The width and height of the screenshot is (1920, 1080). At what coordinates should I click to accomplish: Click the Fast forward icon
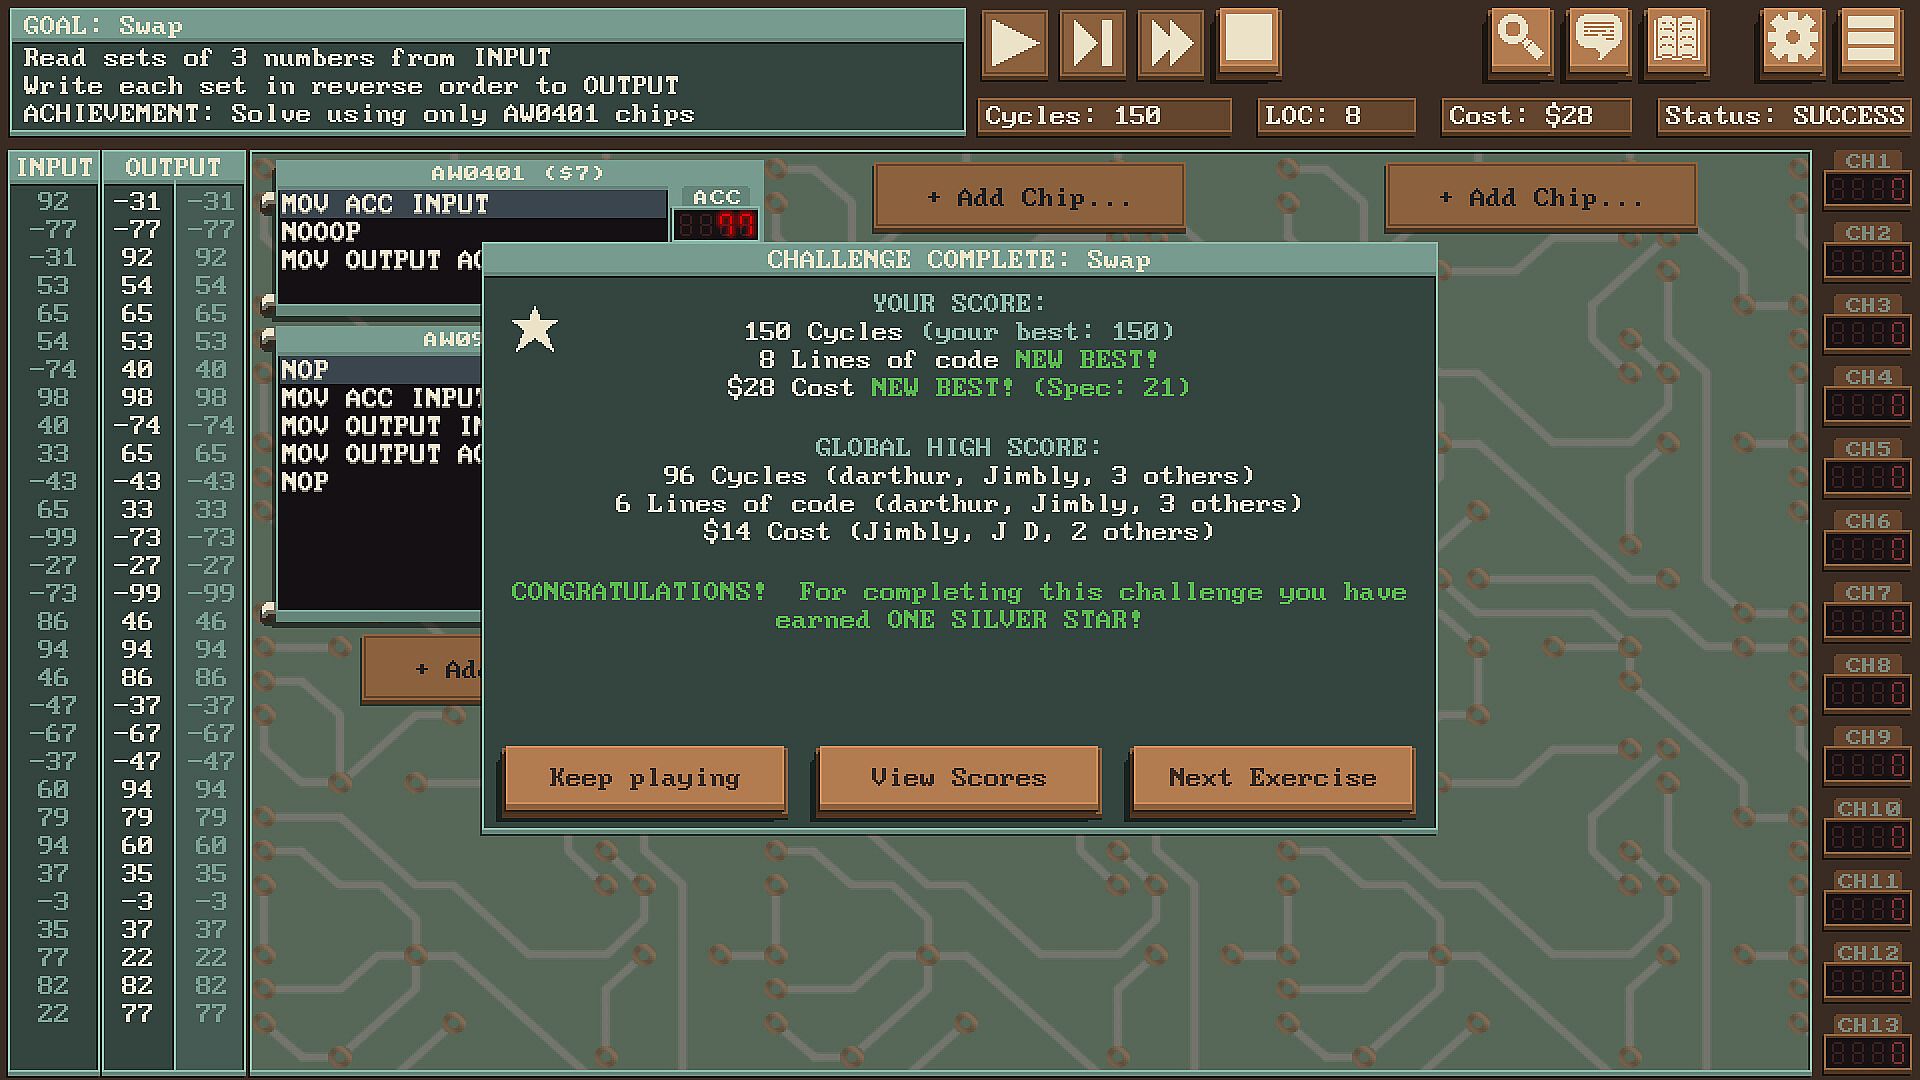(1170, 44)
